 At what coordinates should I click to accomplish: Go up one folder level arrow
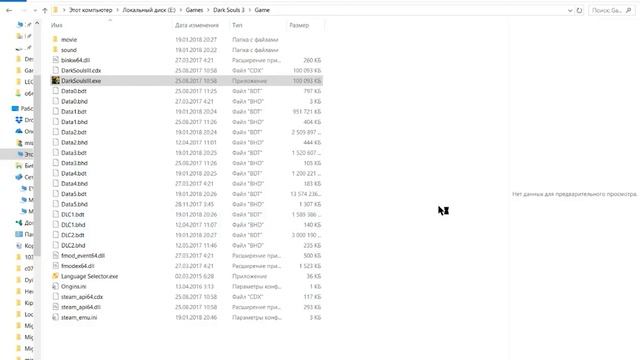click(45, 10)
